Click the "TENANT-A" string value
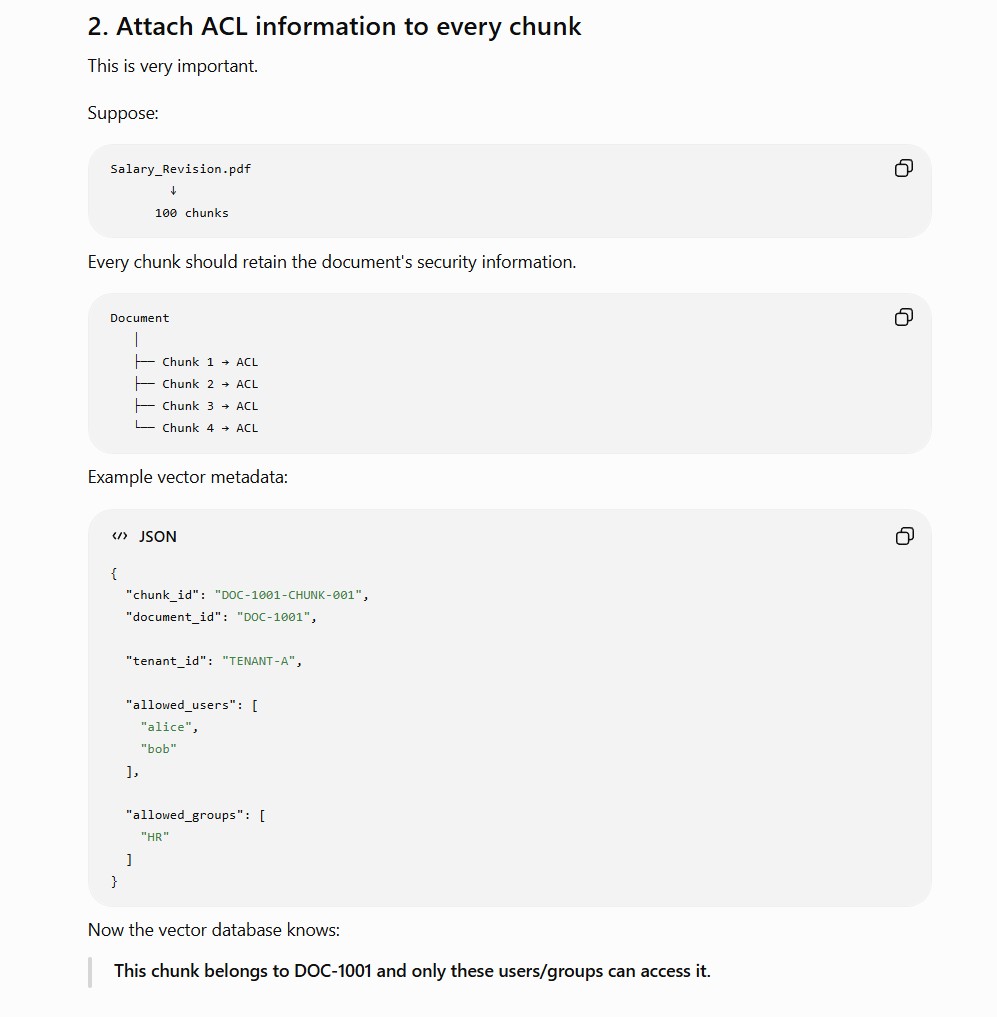This screenshot has width=997, height=1017. (x=259, y=661)
